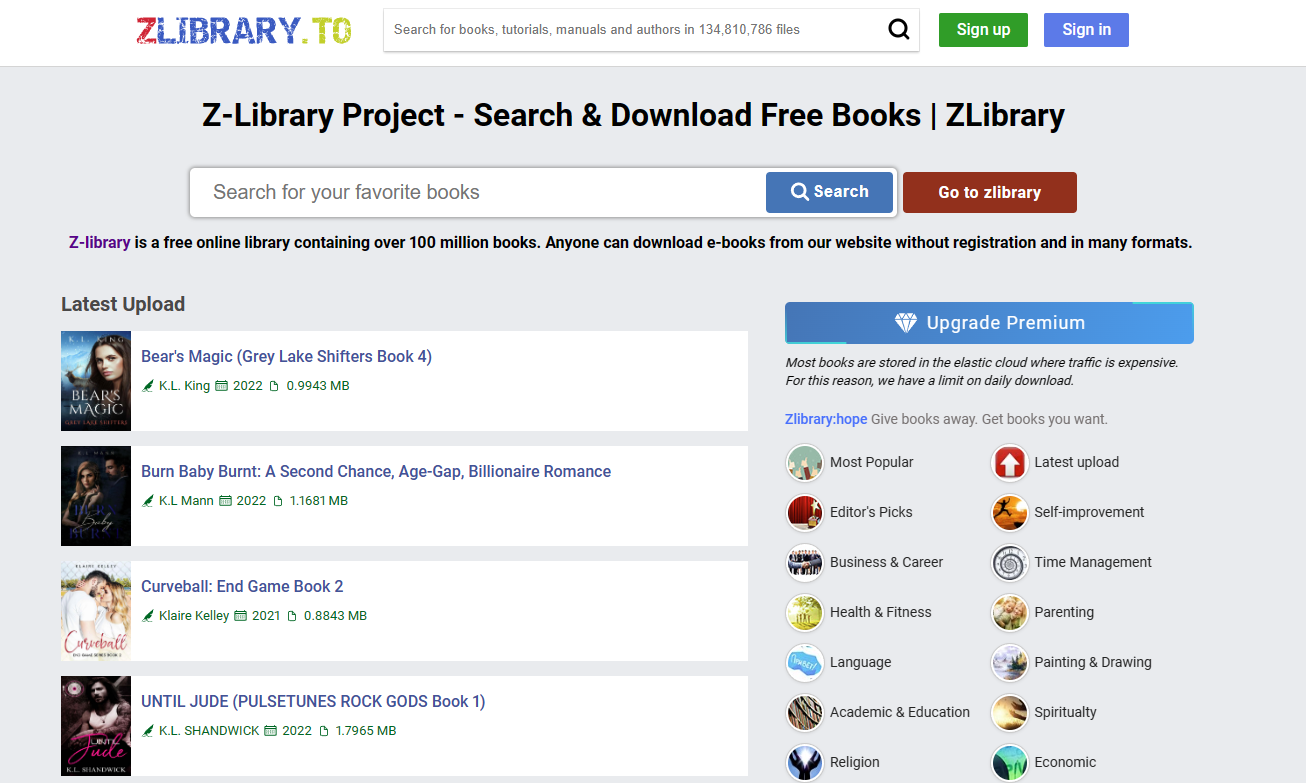Open the Latest upload red arrow icon

(x=1010, y=462)
